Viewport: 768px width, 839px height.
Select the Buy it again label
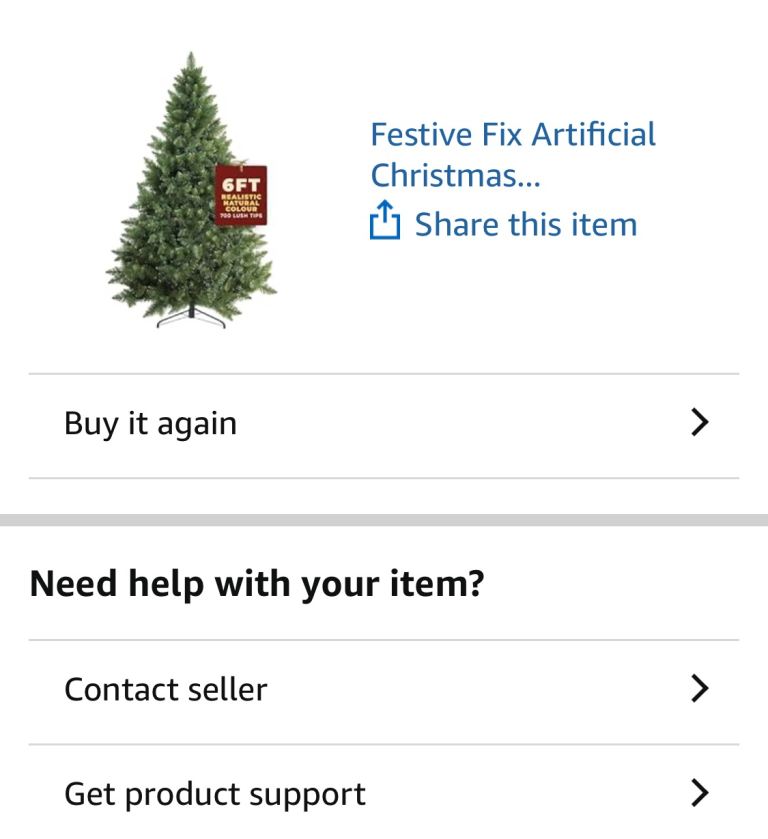tap(150, 424)
